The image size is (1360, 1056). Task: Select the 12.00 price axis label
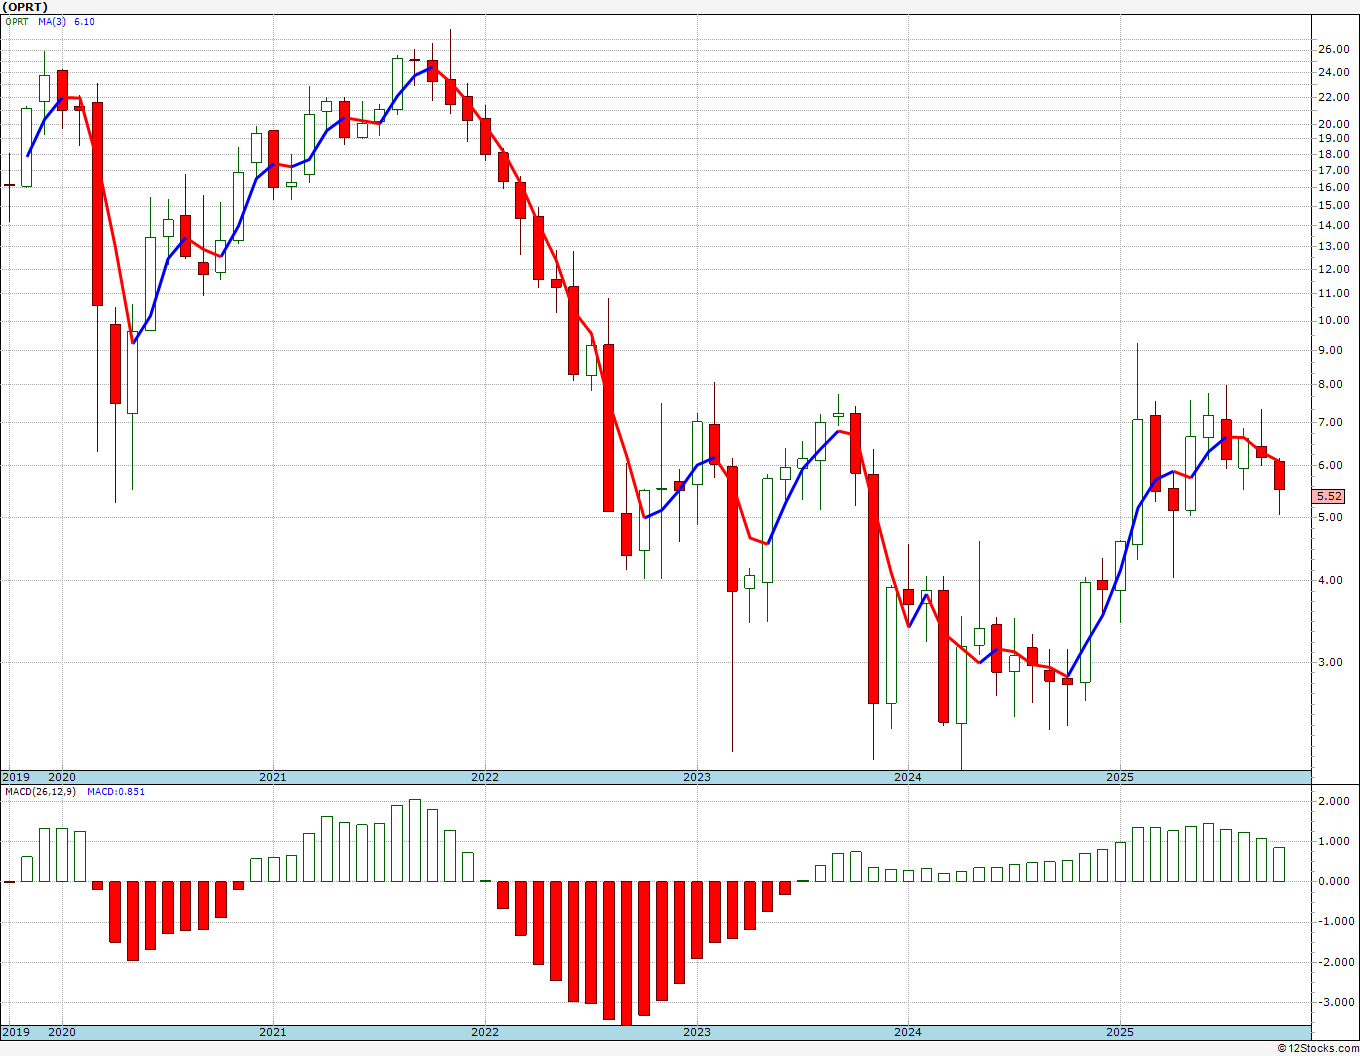tap(1332, 270)
